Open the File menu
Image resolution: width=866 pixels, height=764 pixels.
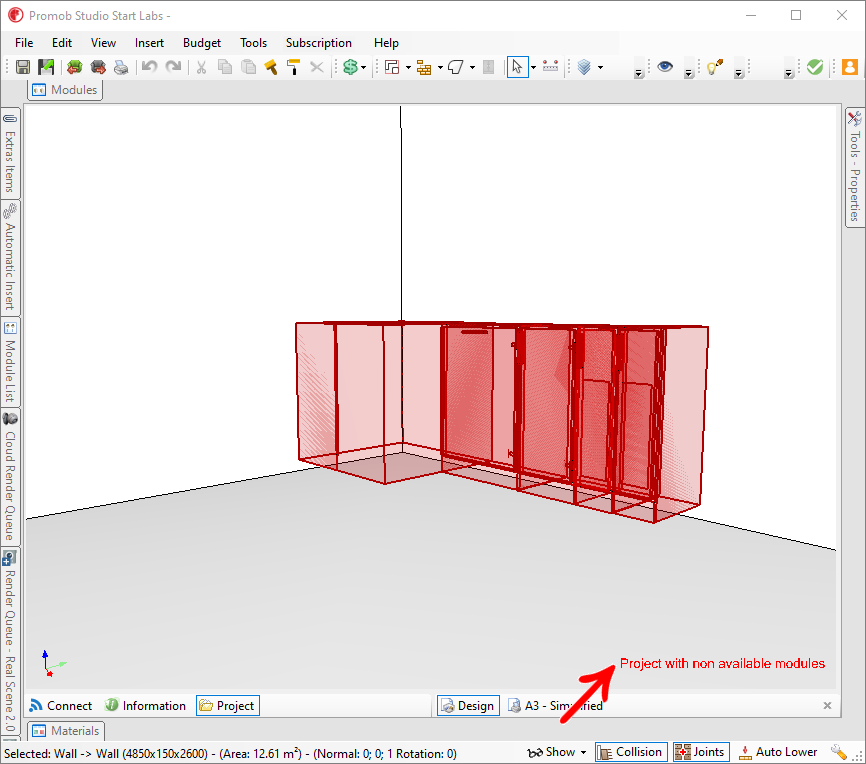coord(24,43)
